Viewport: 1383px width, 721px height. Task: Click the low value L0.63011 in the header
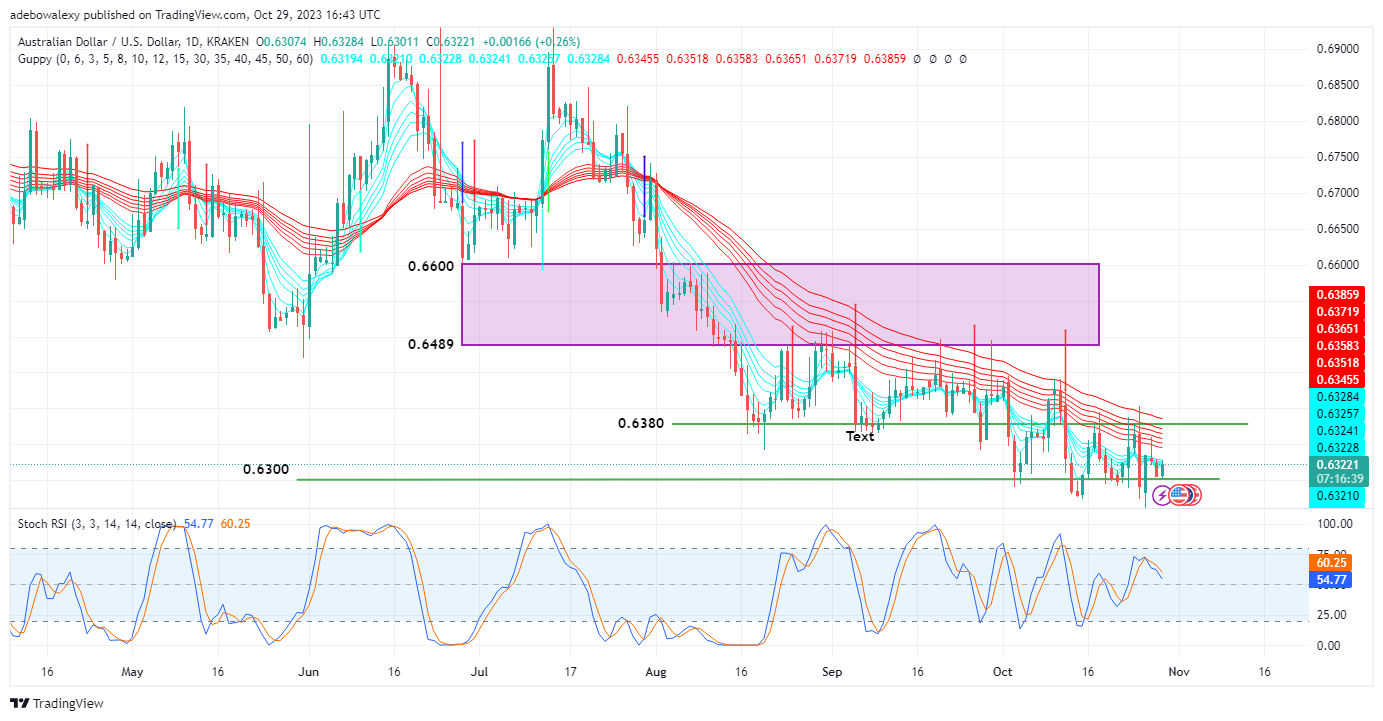pos(396,42)
